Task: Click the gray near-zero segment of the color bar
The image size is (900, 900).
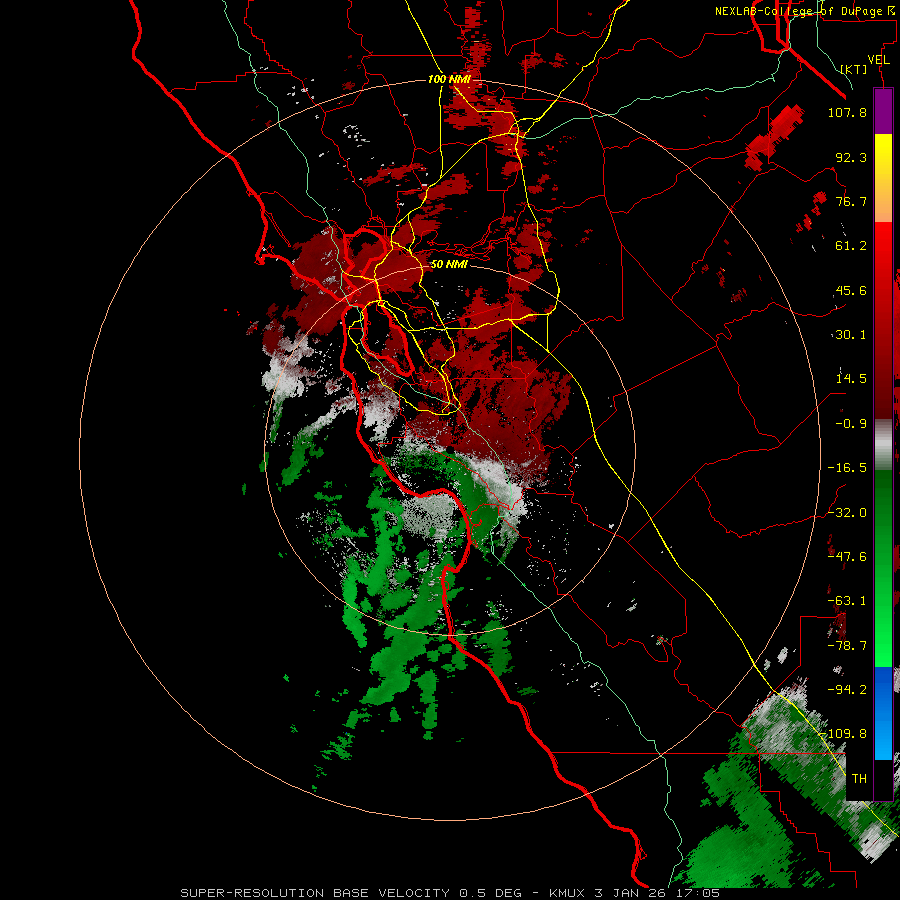Action: [883, 445]
